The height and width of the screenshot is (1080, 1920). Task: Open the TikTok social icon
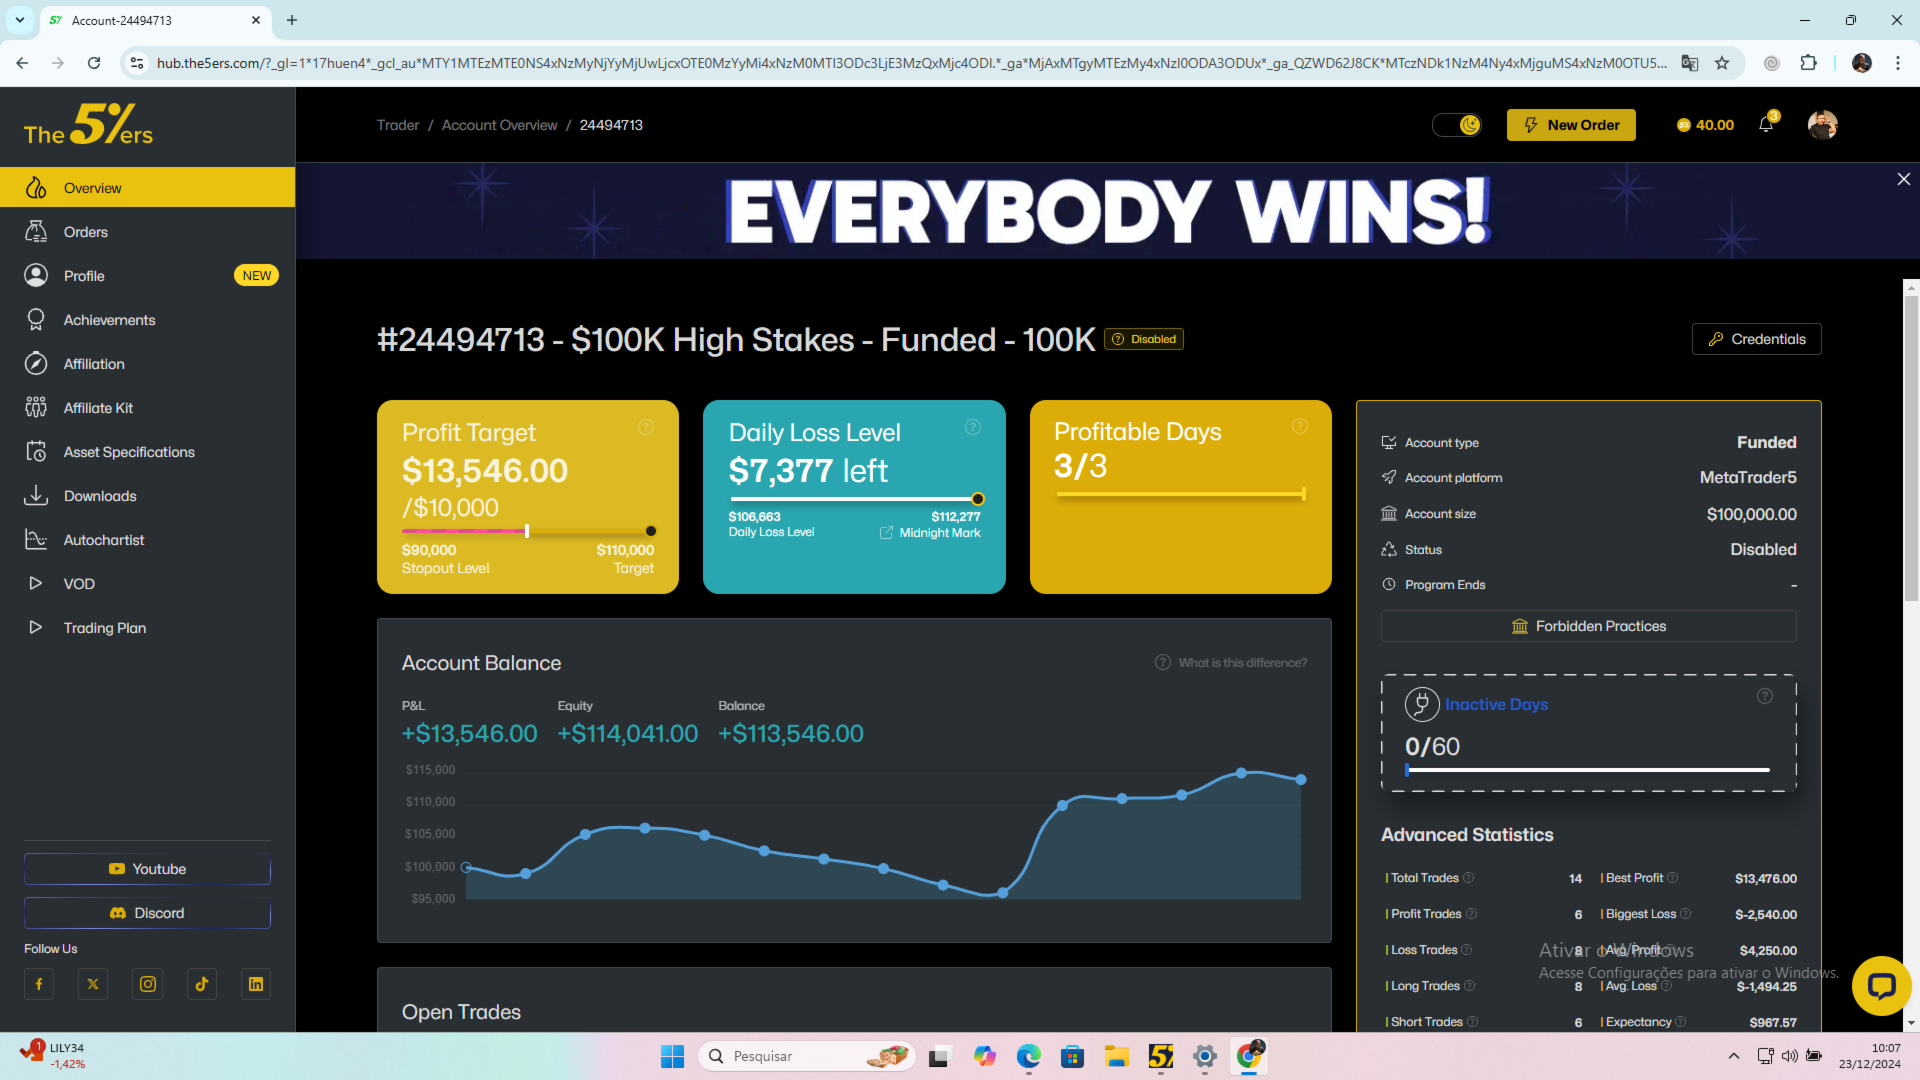pos(202,984)
